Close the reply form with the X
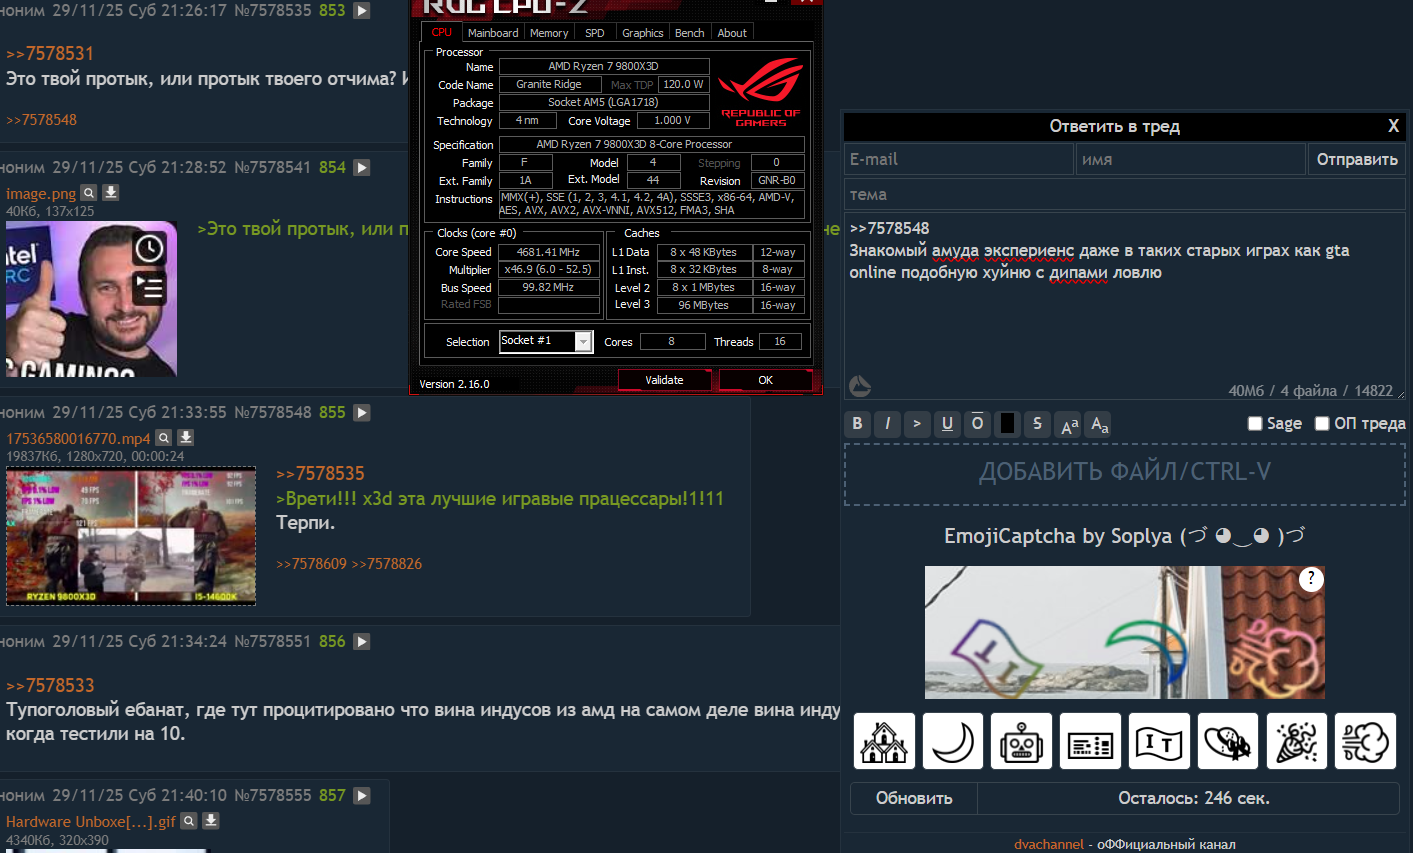This screenshot has width=1413, height=853. pos(1393,126)
